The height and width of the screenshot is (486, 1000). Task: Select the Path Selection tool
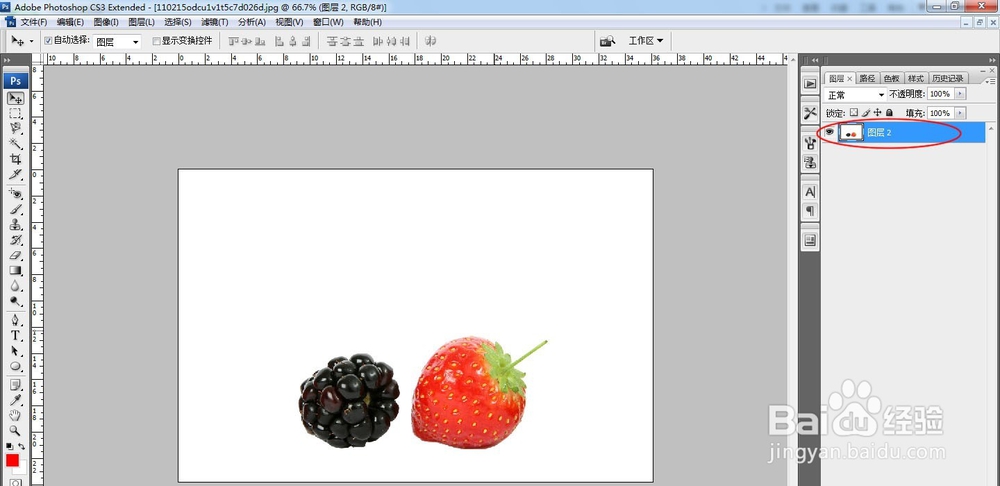coord(15,351)
